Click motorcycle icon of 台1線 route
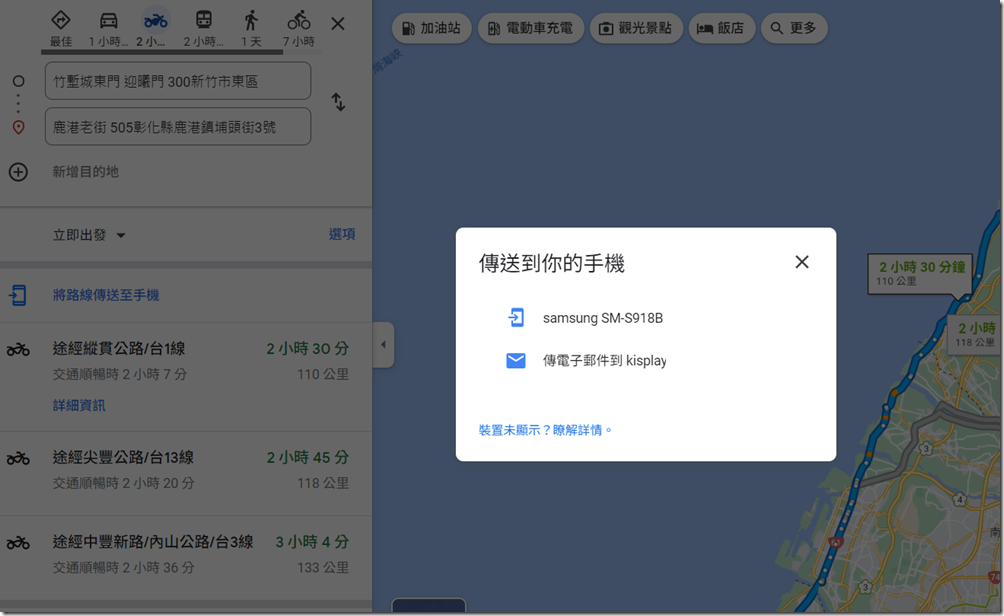This screenshot has height=616, width=1004. [x=18, y=349]
